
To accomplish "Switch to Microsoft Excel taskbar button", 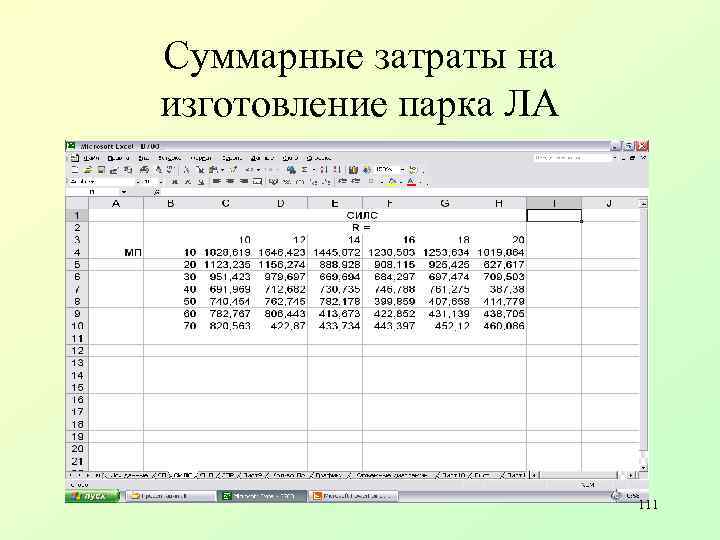I will [x=262, y=496].
